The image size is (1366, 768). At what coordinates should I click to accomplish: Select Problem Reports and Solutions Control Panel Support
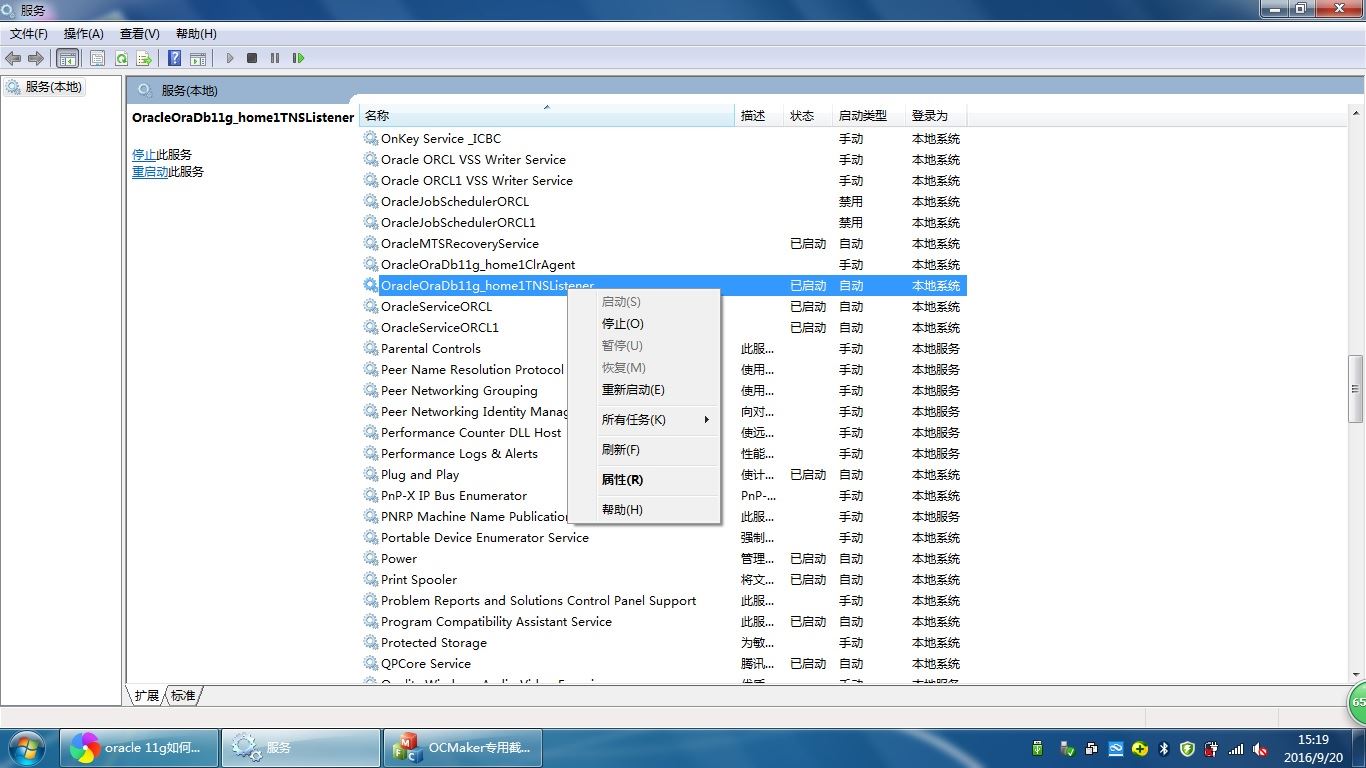coord(539,601)
